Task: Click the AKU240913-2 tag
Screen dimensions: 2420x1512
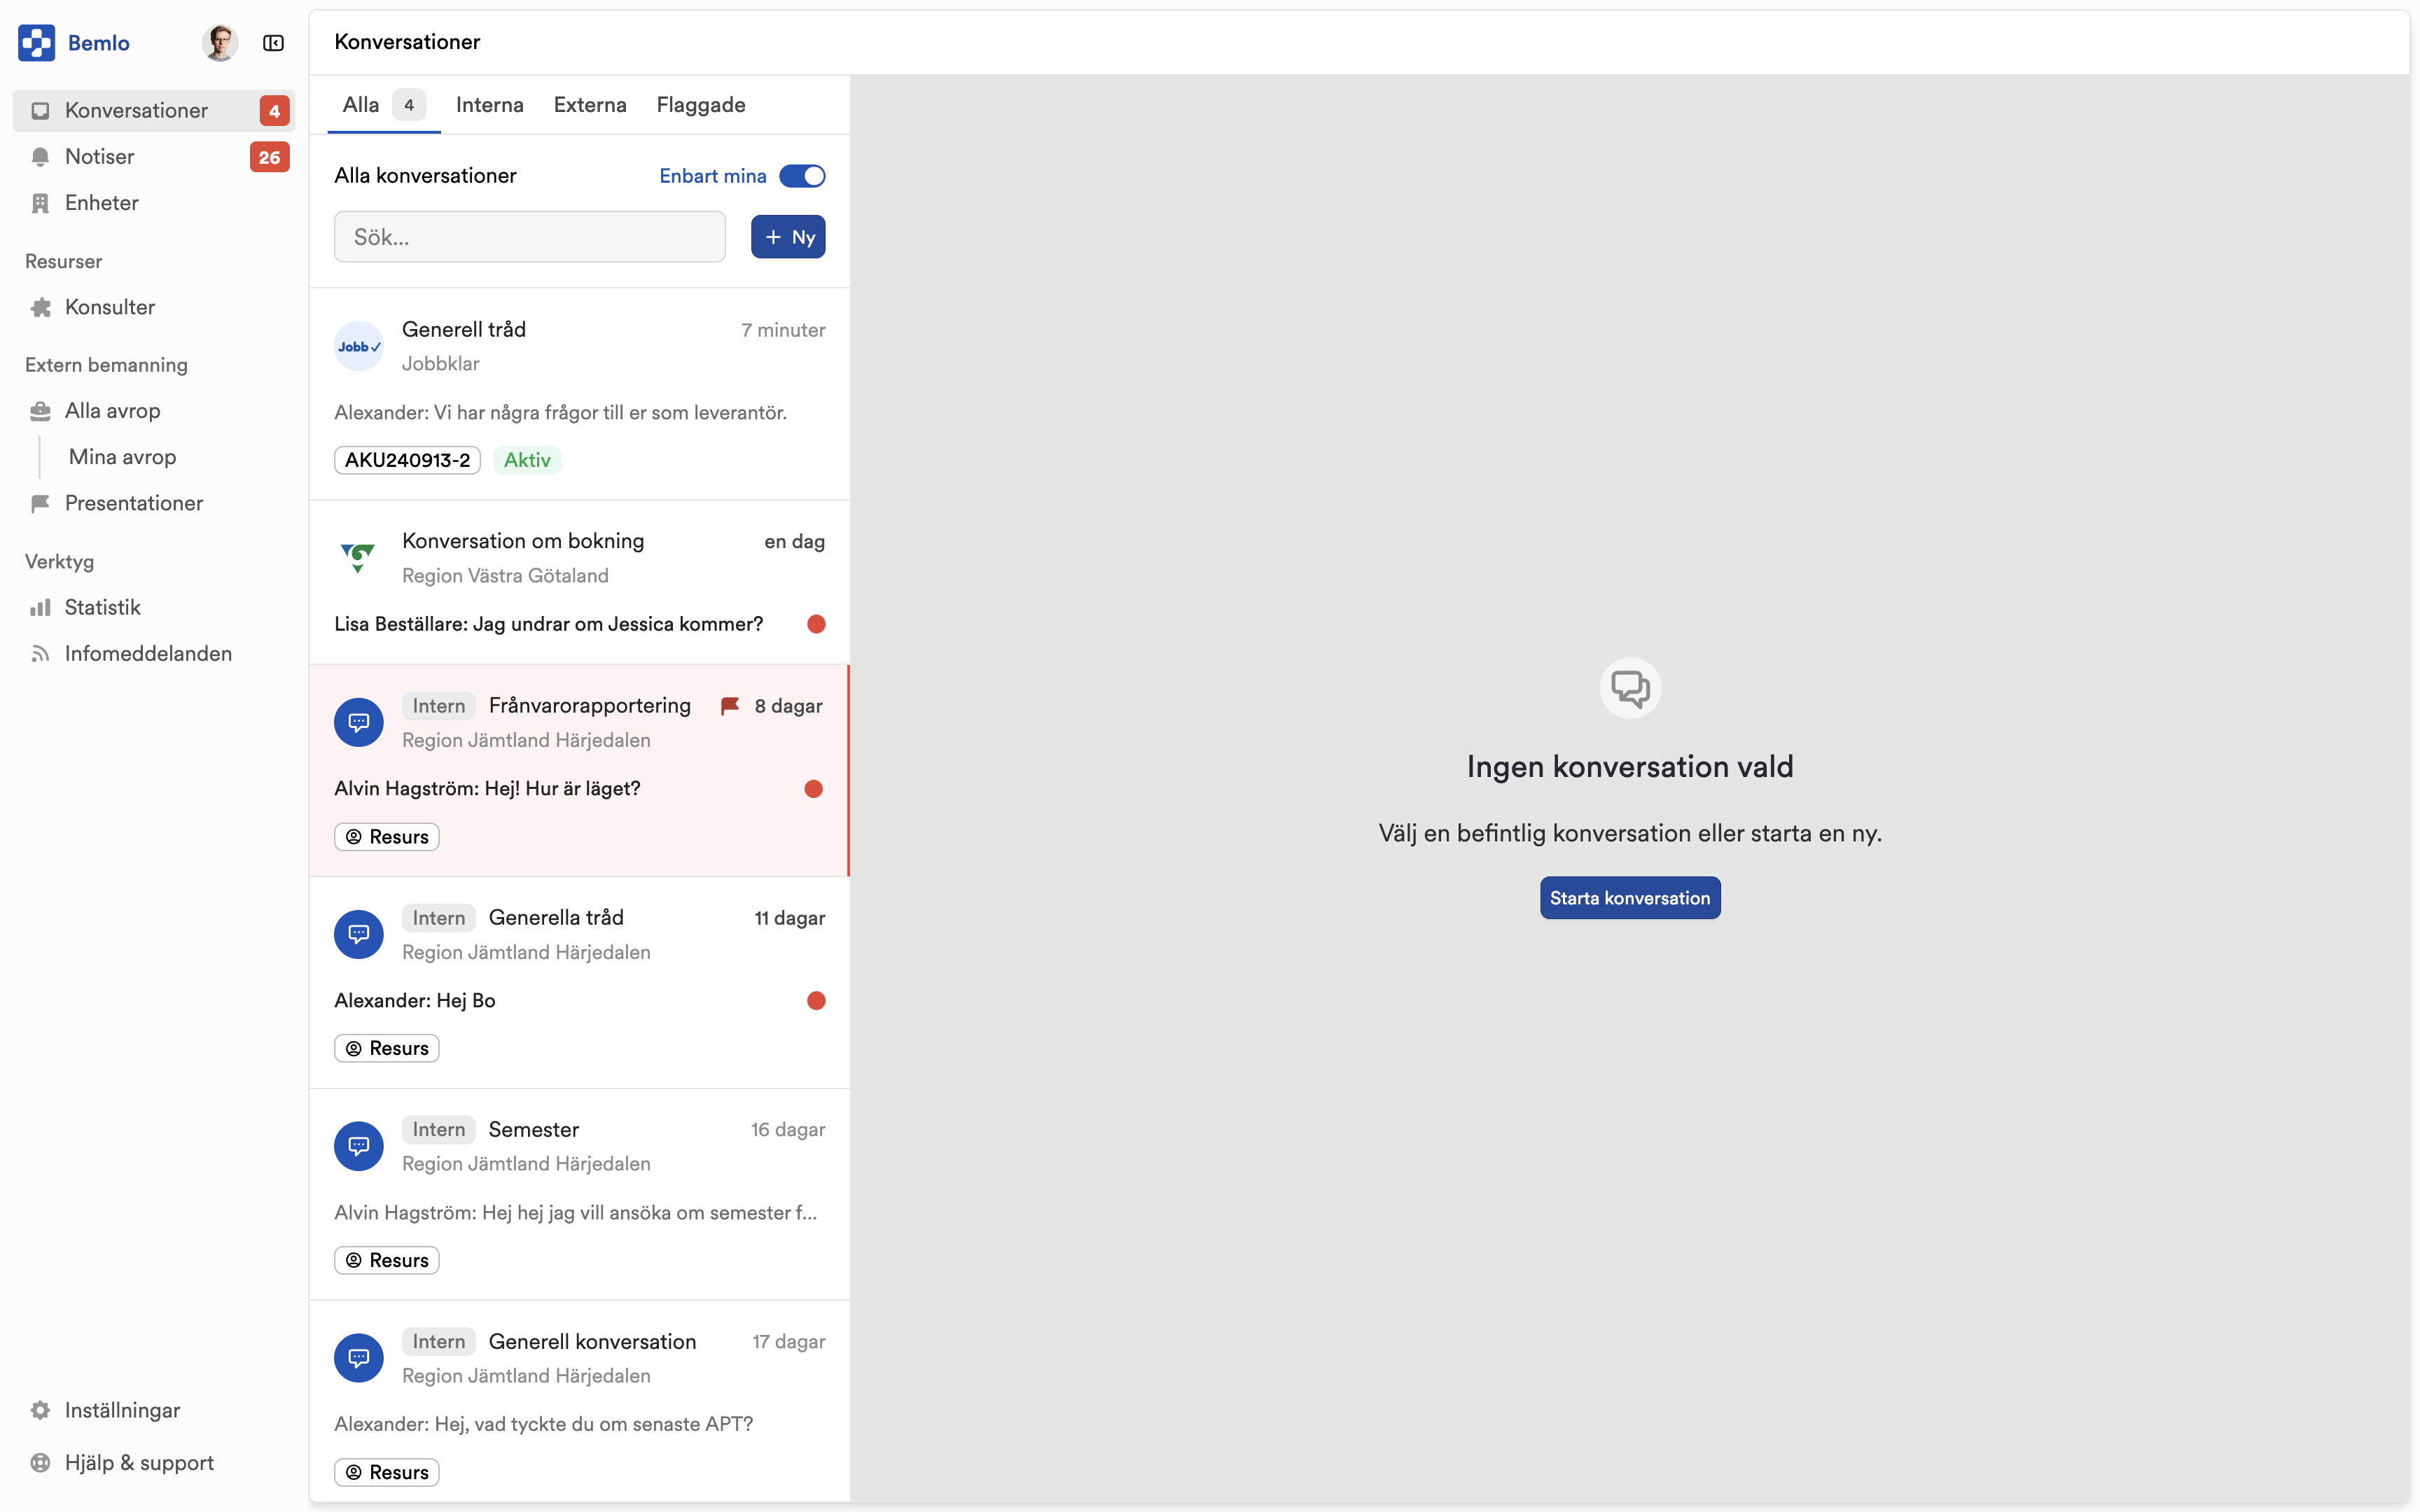Action: [x=407, y=460]
